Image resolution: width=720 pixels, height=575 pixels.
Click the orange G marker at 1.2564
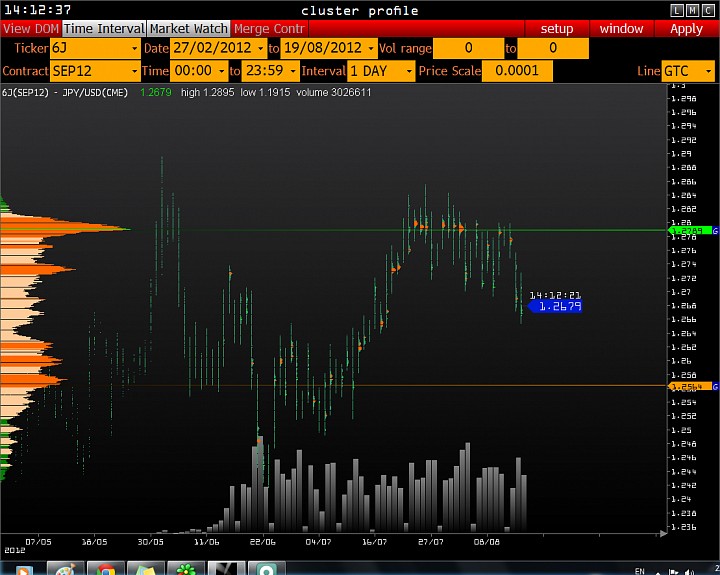click(715, 387)
